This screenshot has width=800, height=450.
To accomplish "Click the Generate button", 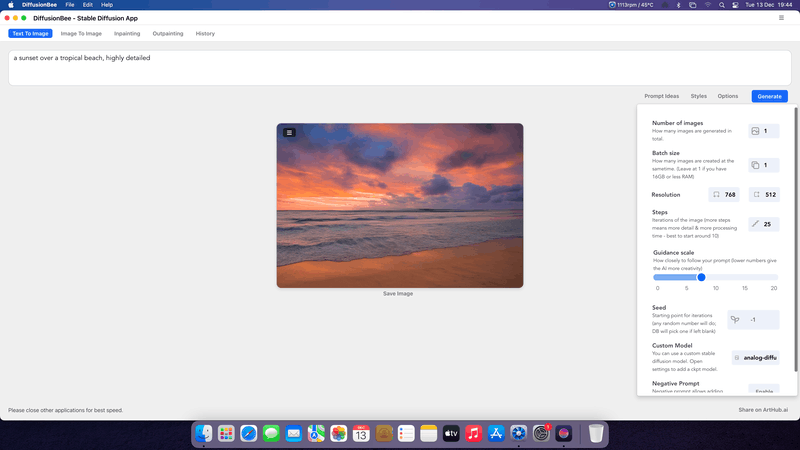I will pyautogui.click(x=769, y=96).
